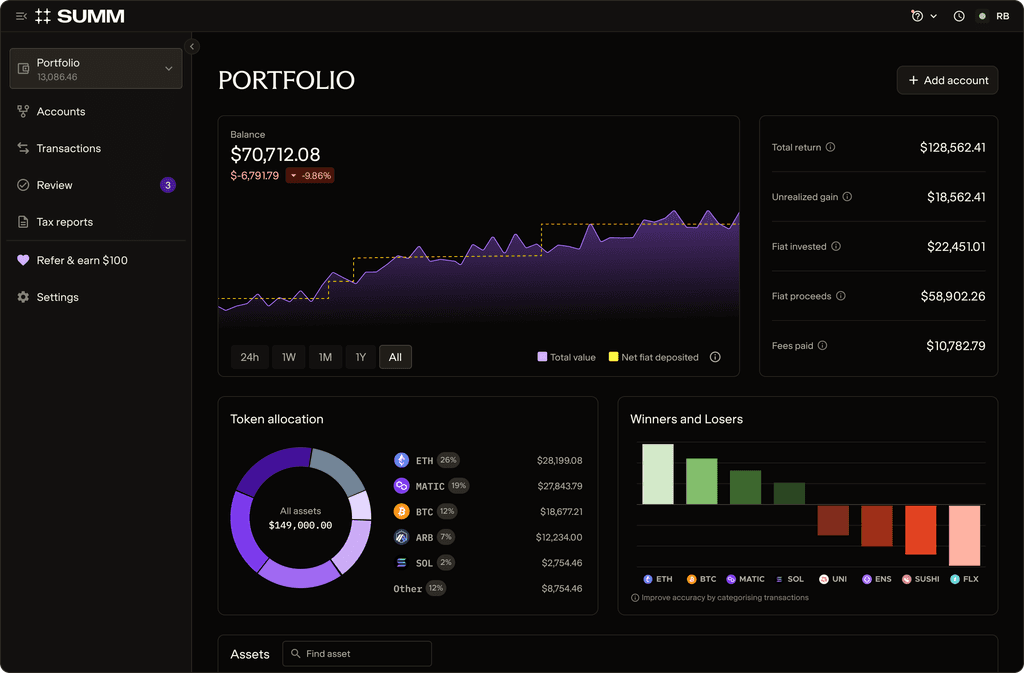Screen dimensions: 1024x673
Task: Collapse the sidebar with the chevron button
Action: coord(192,46)
